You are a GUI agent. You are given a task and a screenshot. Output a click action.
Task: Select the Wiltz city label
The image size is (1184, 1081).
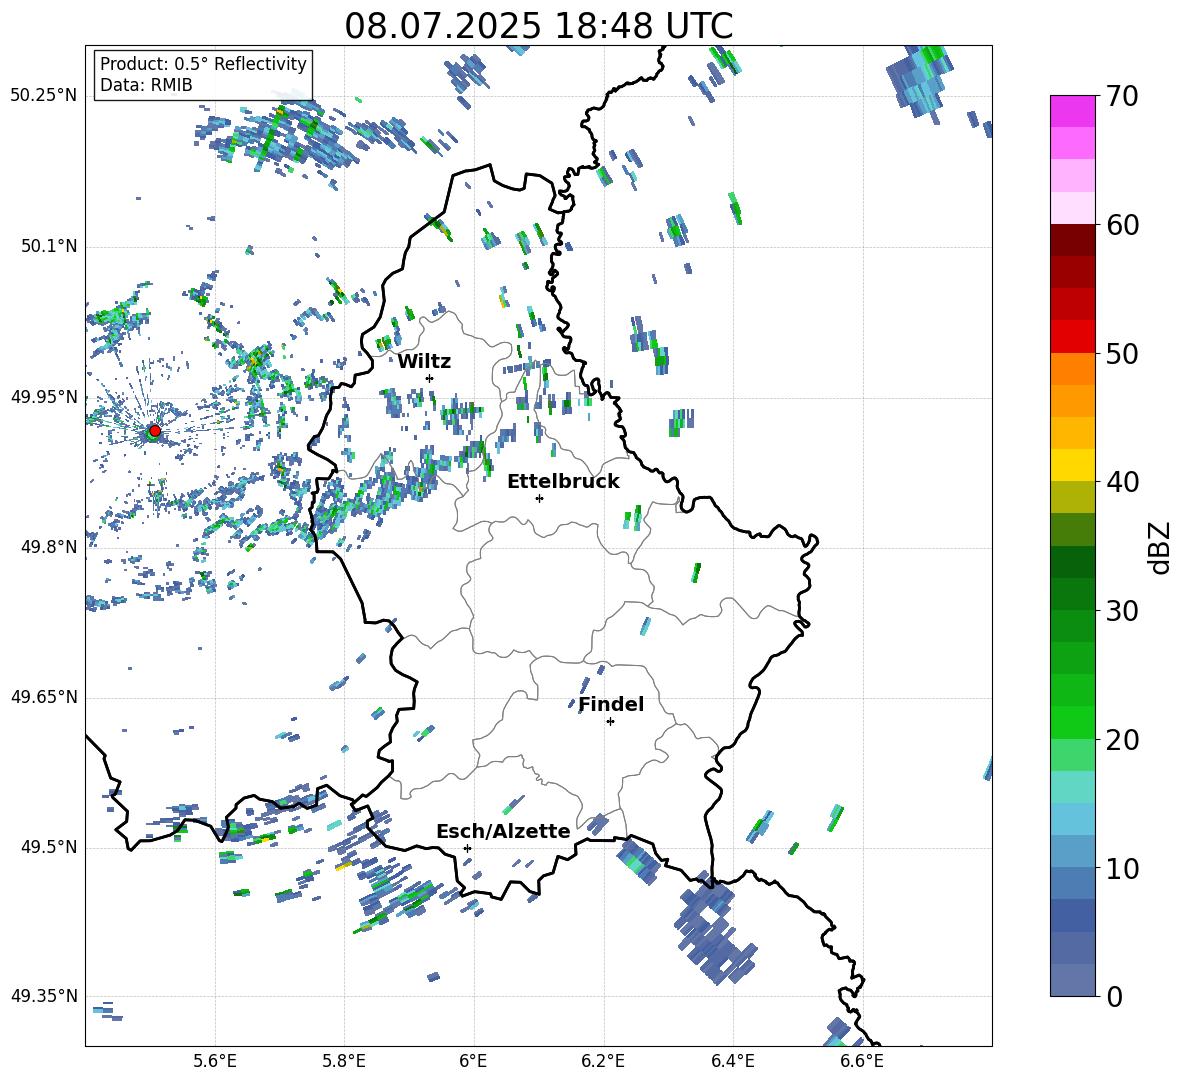click(x=424, y=362)
